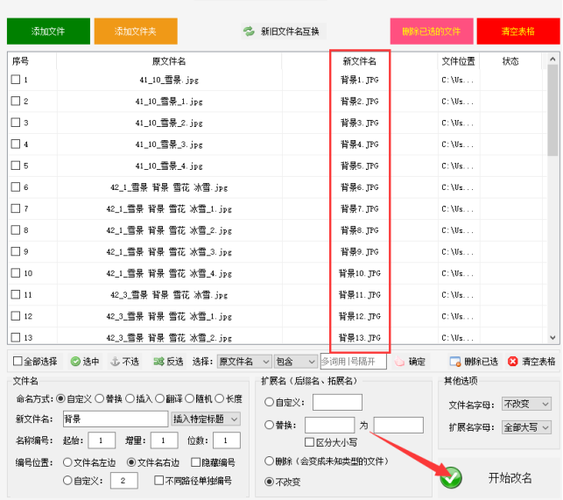
Task: Click the cell 背景10.JPG
Action: (x=359, y=273)
